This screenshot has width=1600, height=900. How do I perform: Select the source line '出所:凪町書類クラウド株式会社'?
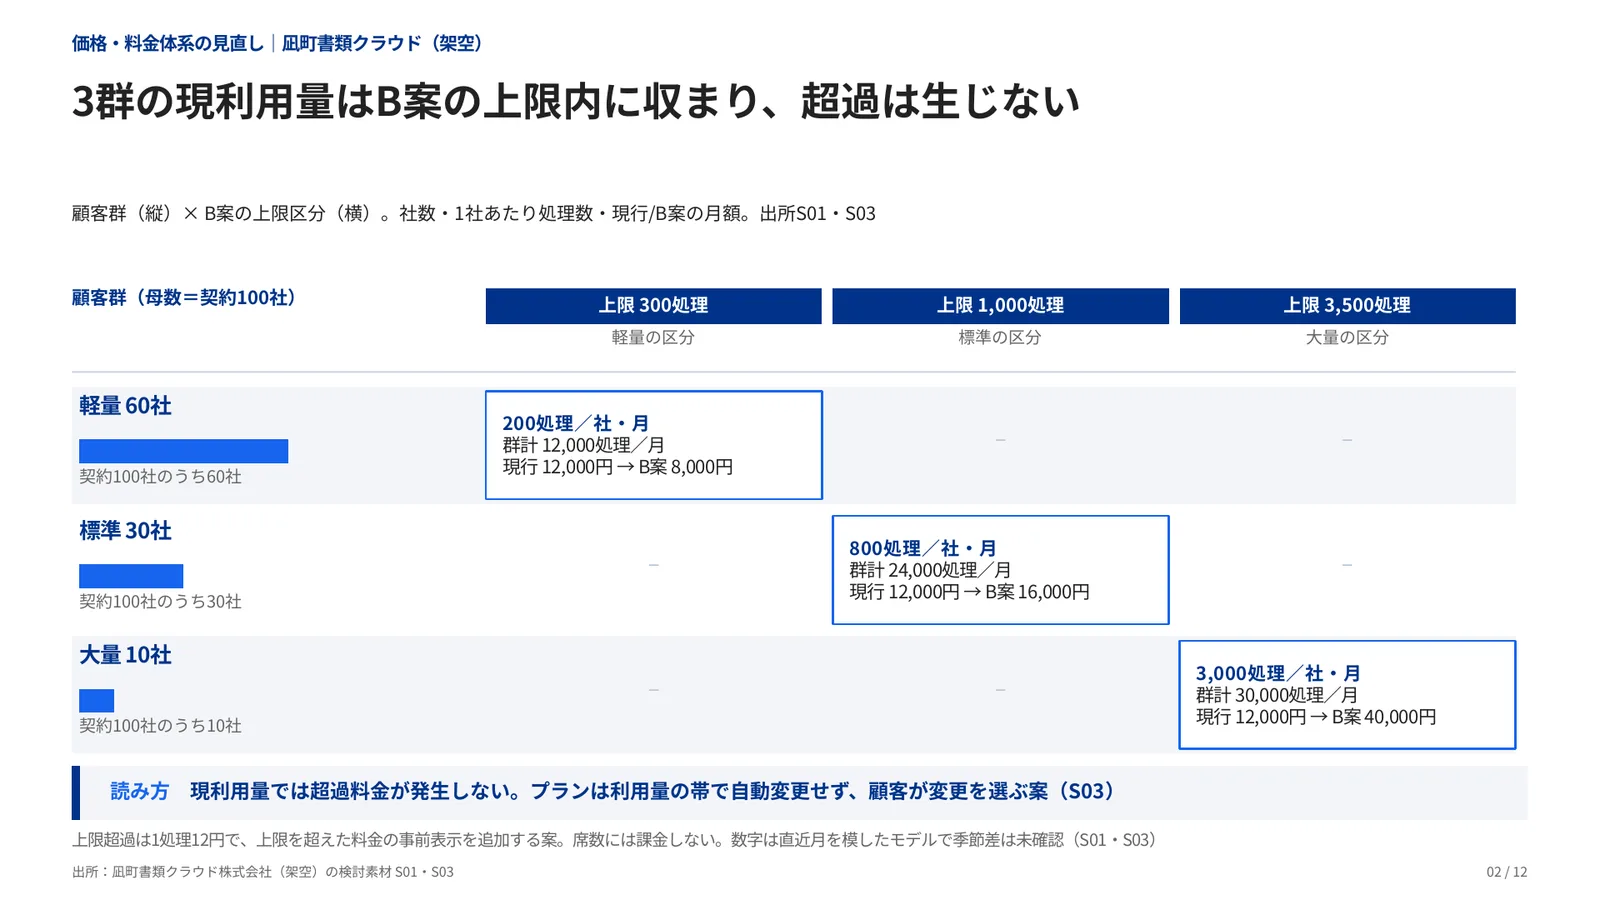263,872
